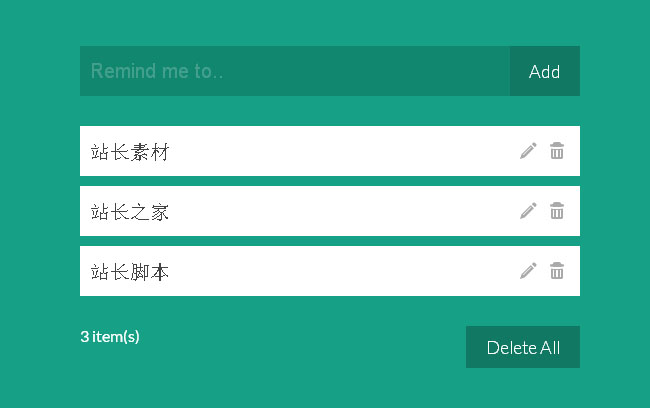Viewport: 650px width, 408px height.
Task: Click the Delete All button
Action: (x=523, y=347)
